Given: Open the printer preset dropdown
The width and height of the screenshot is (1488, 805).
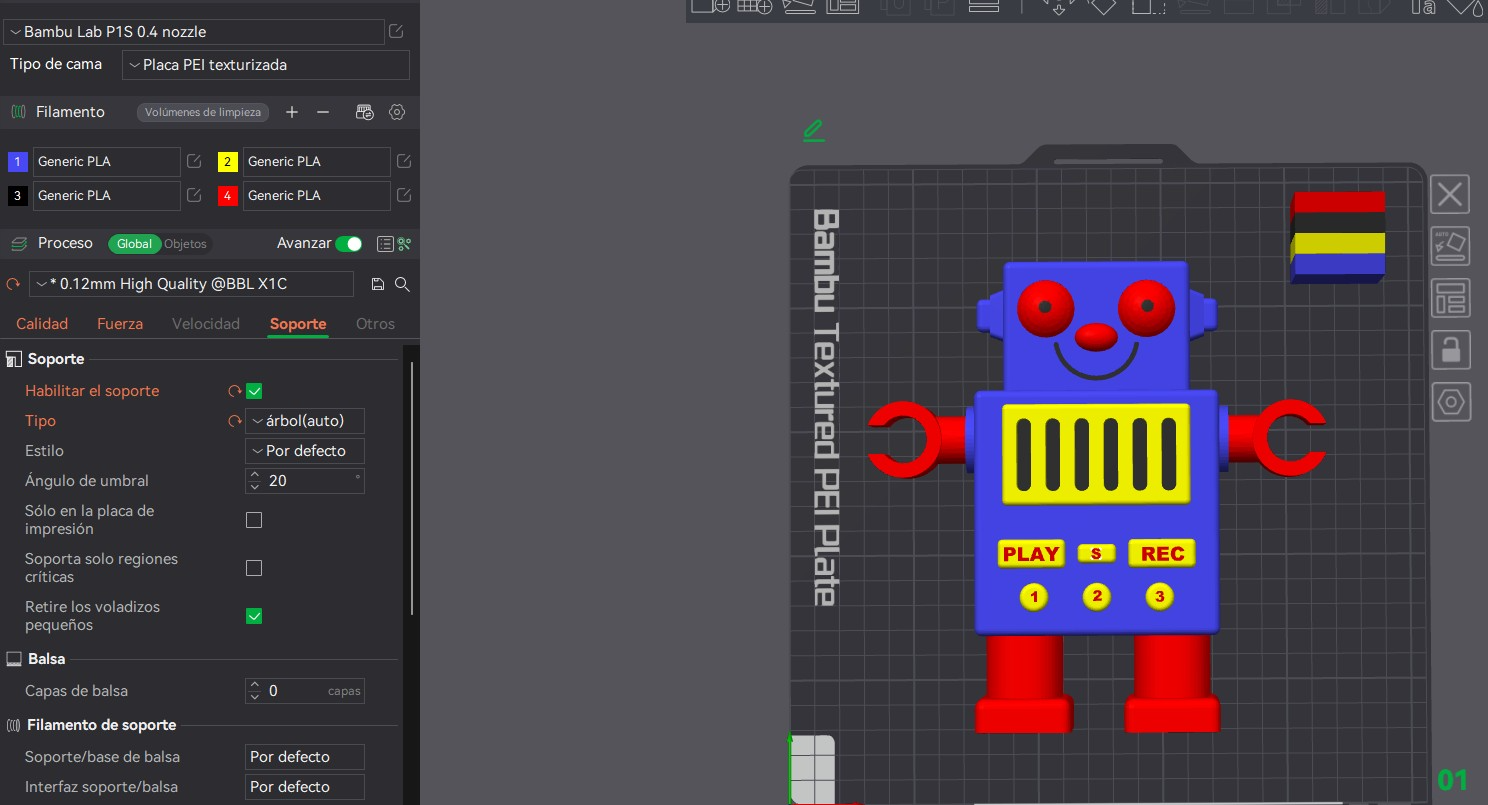Looking at the screenshot, I should pos(194,31).
